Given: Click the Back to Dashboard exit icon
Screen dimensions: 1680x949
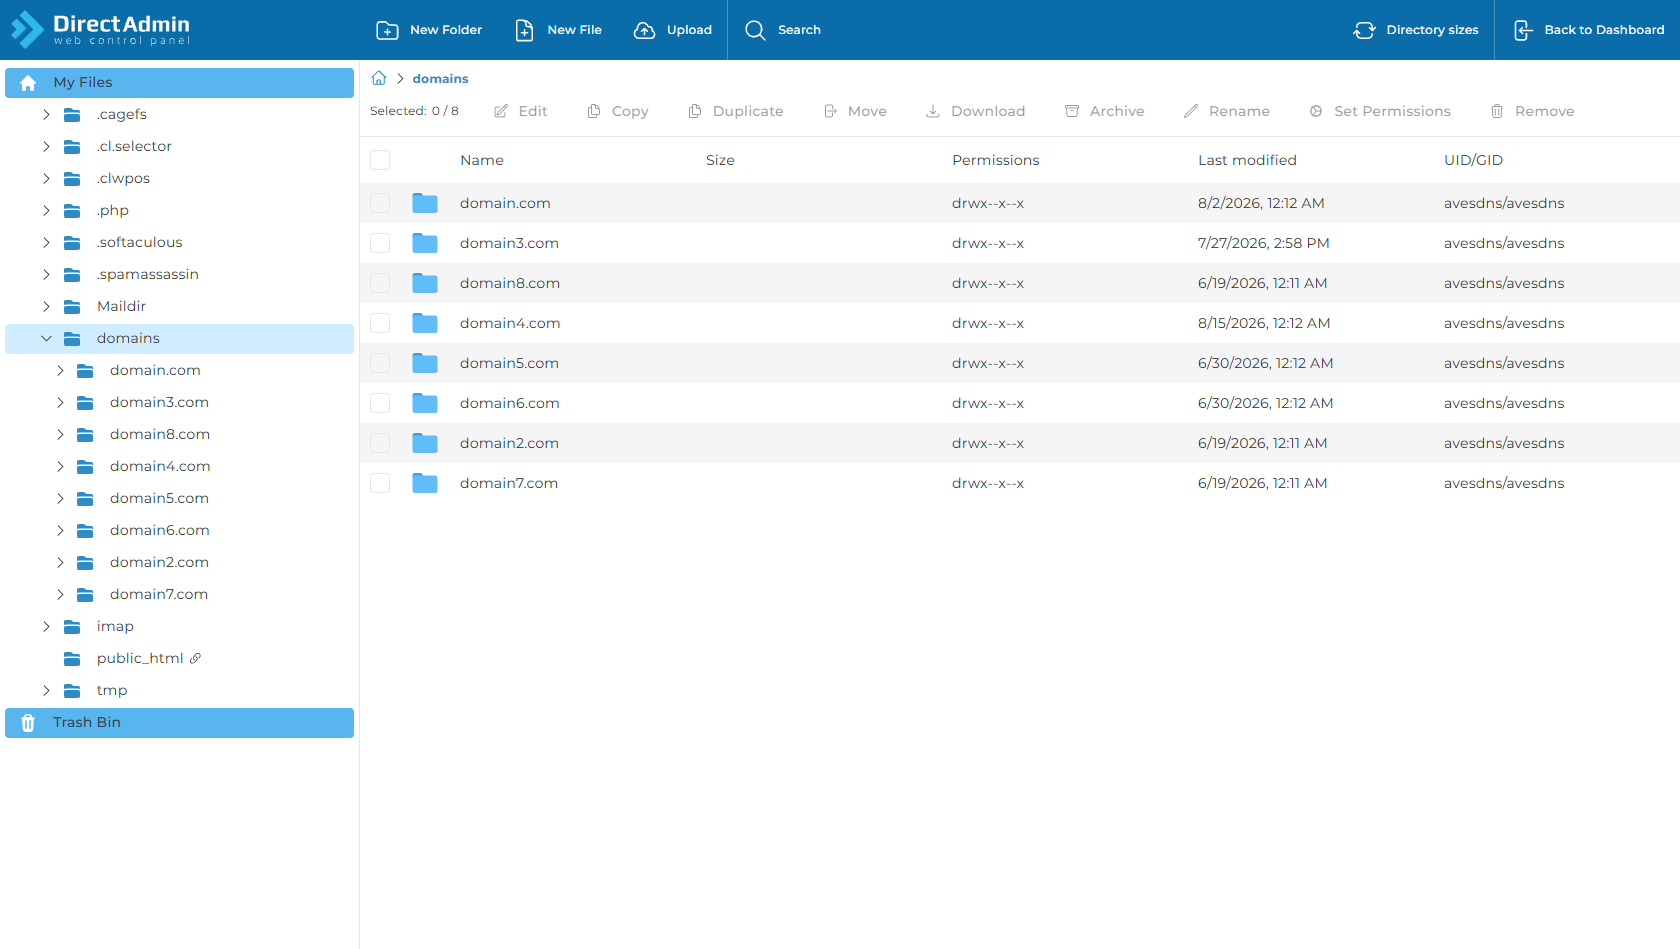Looking at the screenshot, I should (1522, 30).
